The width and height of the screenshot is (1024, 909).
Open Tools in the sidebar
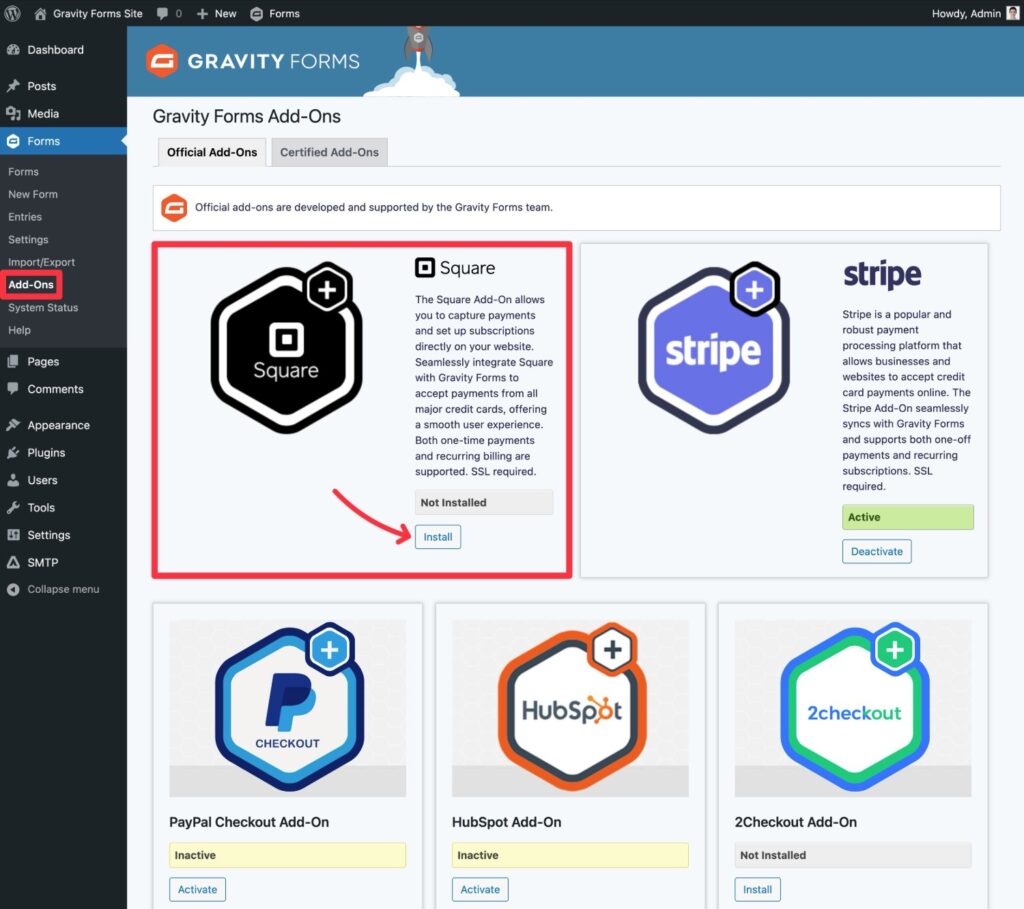coord(41,507)
